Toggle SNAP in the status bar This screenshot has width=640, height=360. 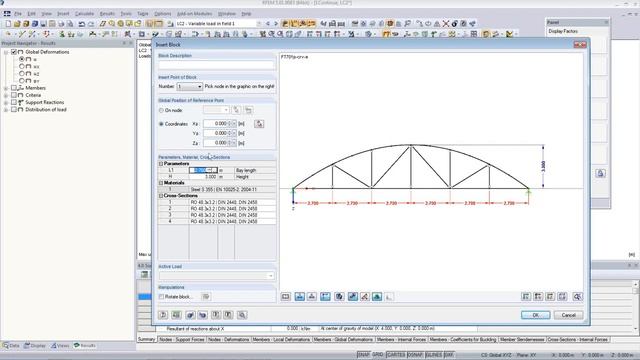point(363,355)
